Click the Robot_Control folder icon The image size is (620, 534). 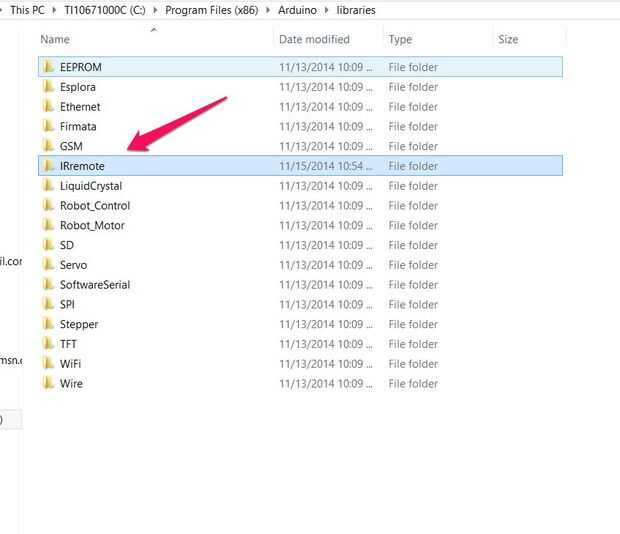[x=48, y=205]
